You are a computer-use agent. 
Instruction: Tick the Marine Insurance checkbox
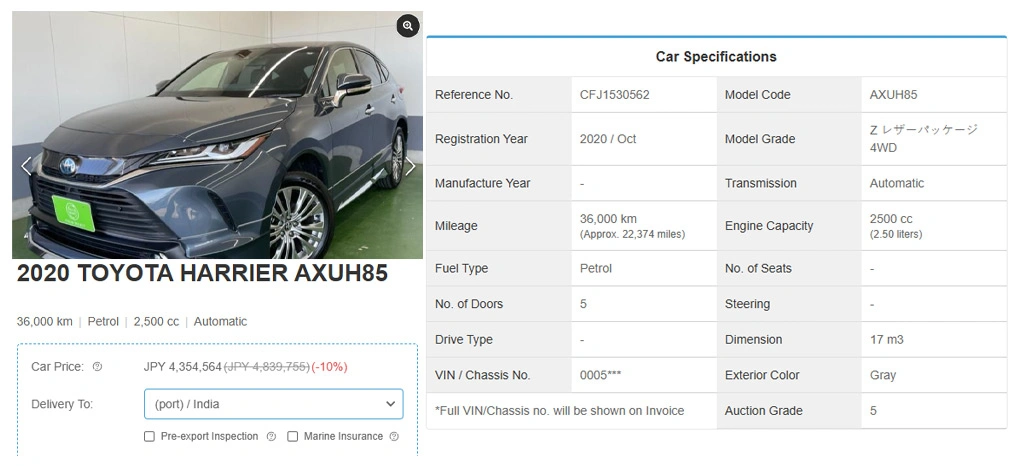tap(293, 437)
